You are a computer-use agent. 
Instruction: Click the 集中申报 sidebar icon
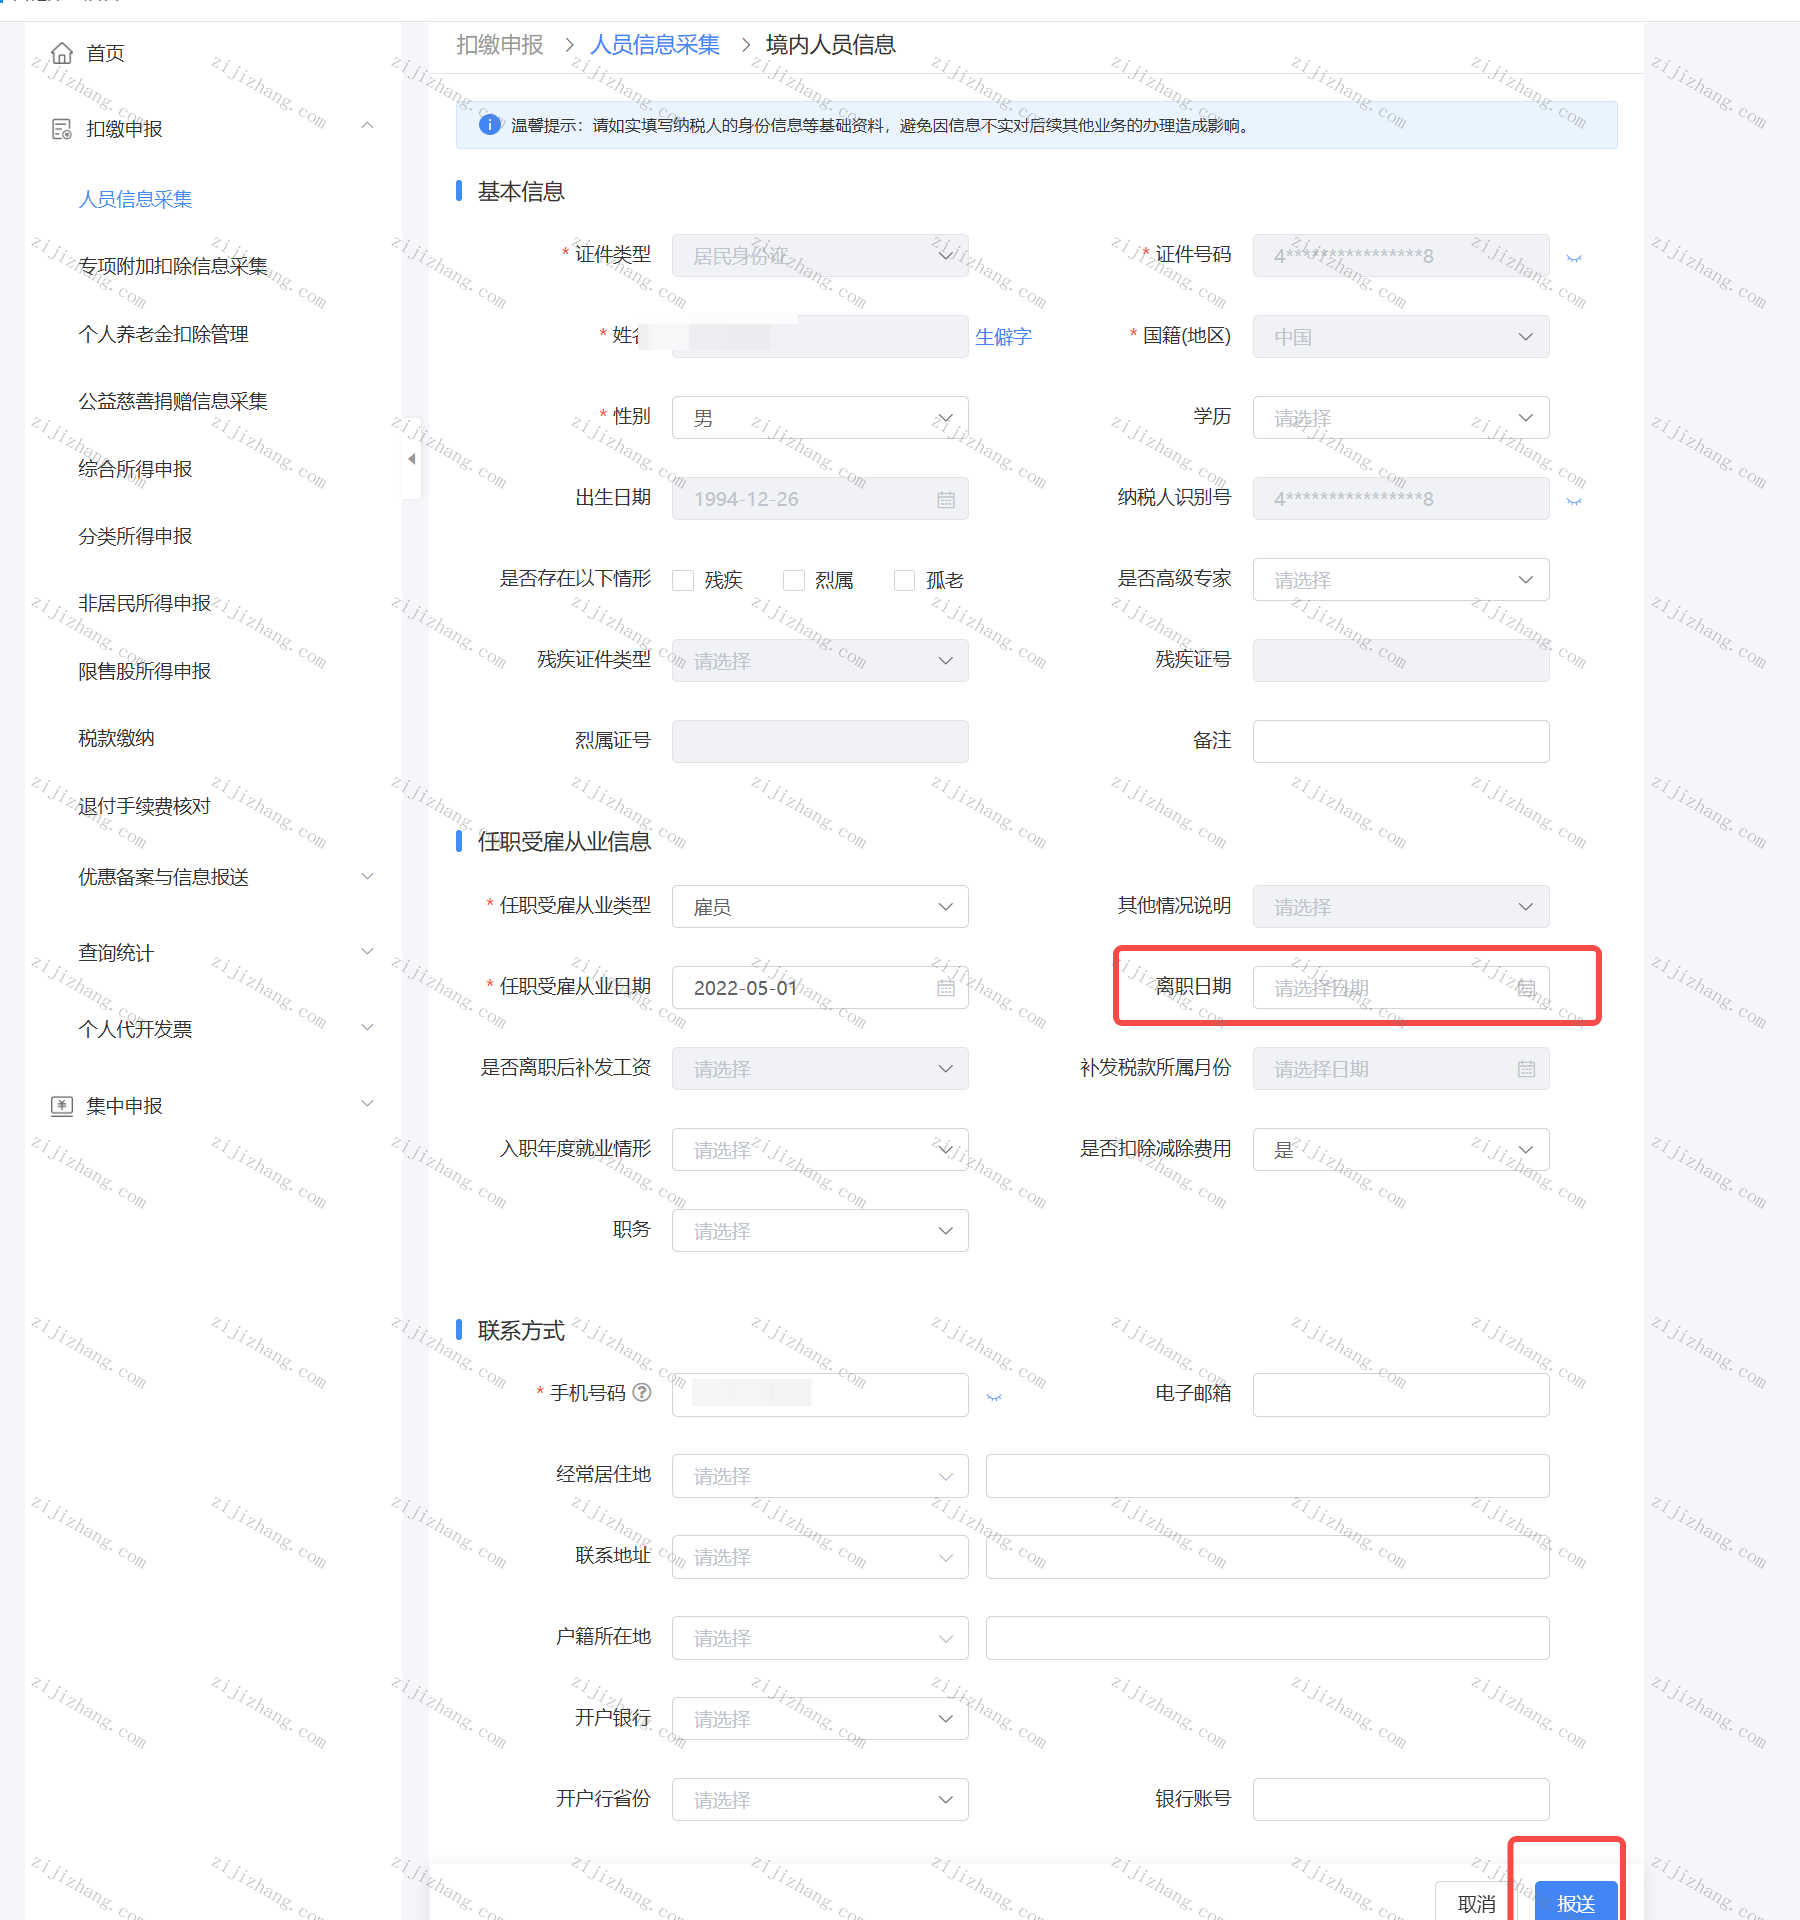point(62,1105)
